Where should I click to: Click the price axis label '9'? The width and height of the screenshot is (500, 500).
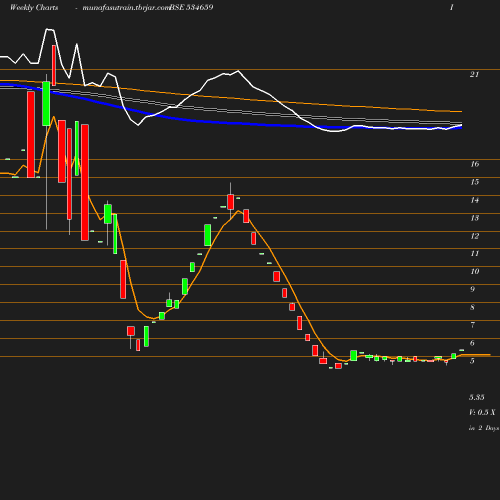tap(472, 289)
